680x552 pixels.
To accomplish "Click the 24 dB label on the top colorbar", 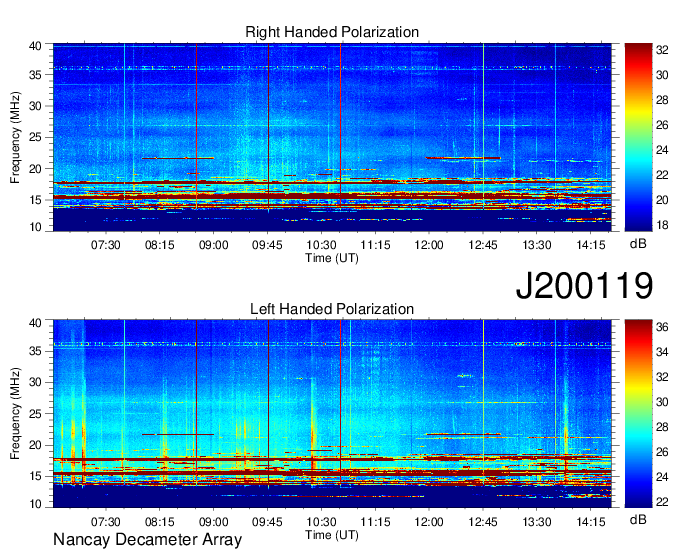I will coord(662,150).
